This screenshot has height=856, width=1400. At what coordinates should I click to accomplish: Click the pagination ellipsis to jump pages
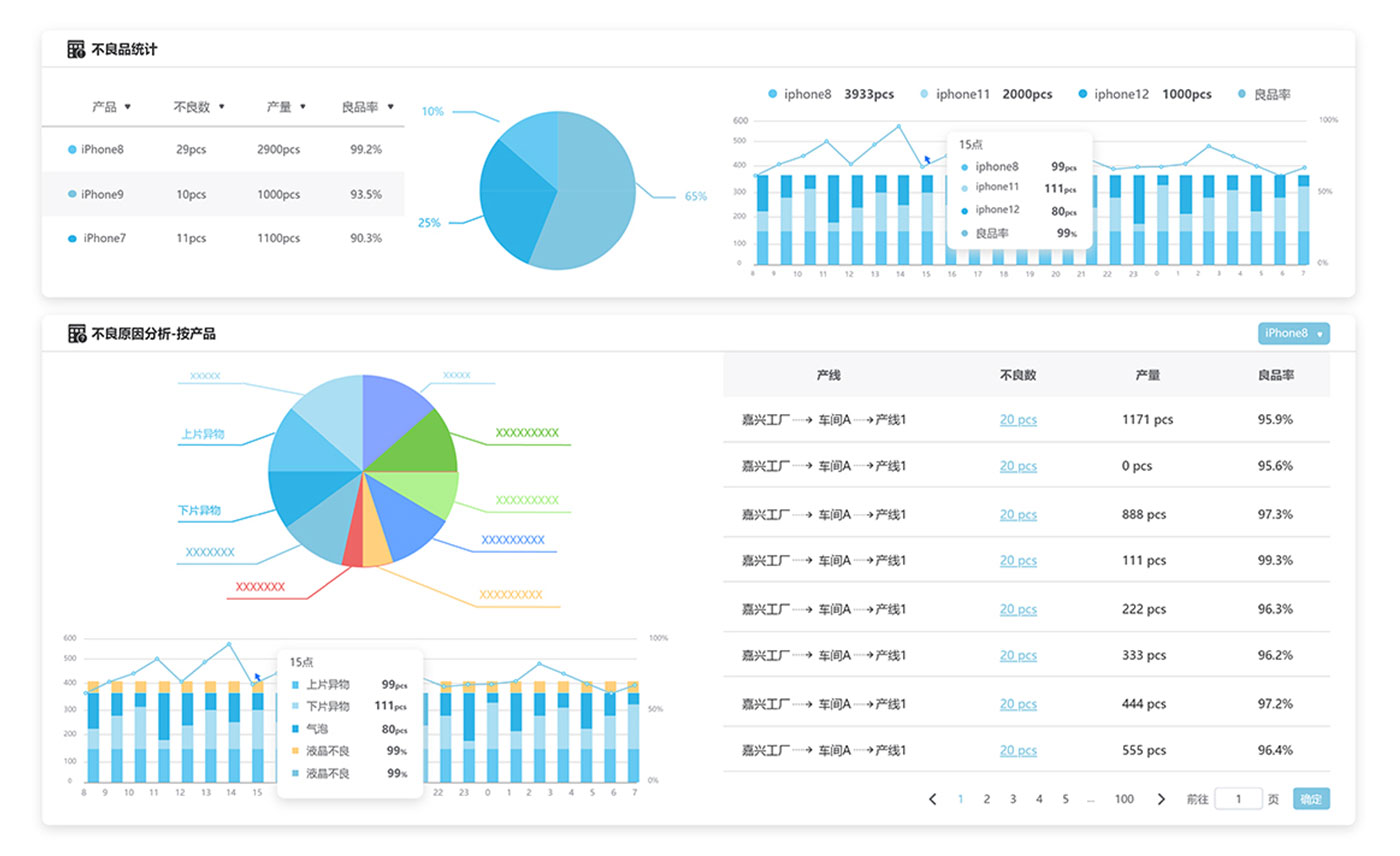point(1090,799)
